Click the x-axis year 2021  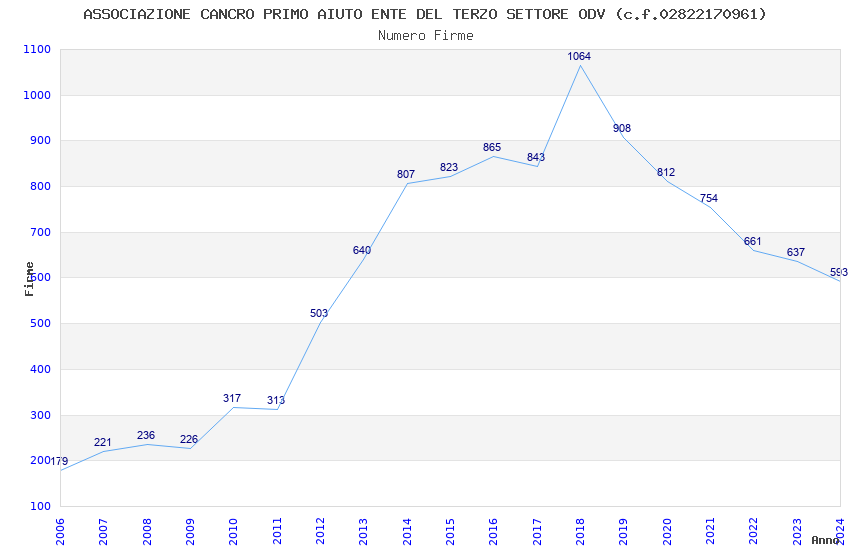(x=711, y=532)
